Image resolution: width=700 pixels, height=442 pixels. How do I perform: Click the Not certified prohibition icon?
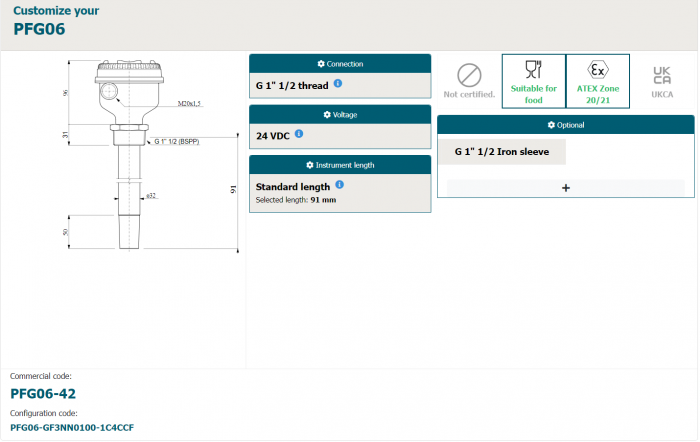(469, 75)
